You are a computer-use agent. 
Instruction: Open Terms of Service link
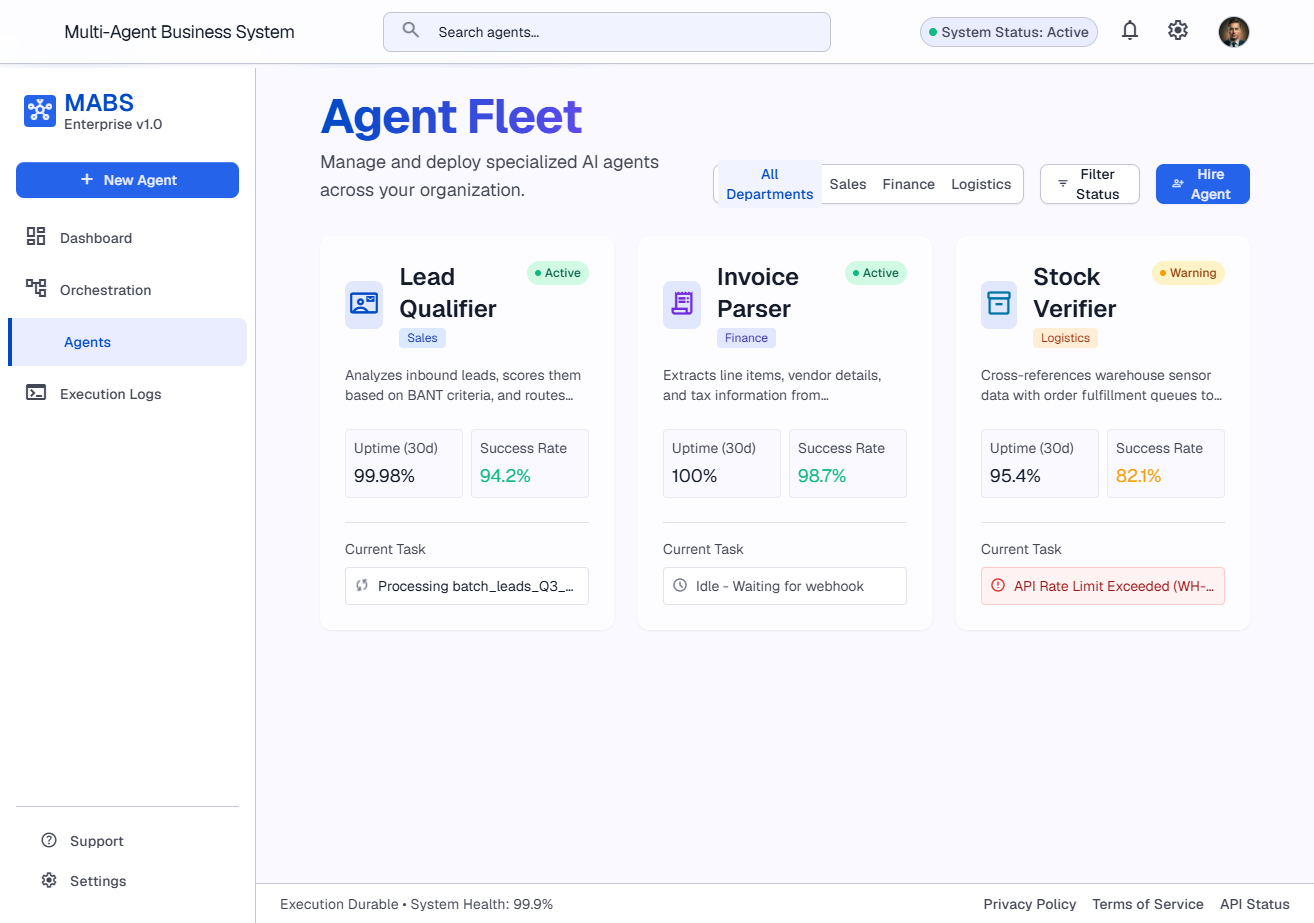(x=1148, y=904)
